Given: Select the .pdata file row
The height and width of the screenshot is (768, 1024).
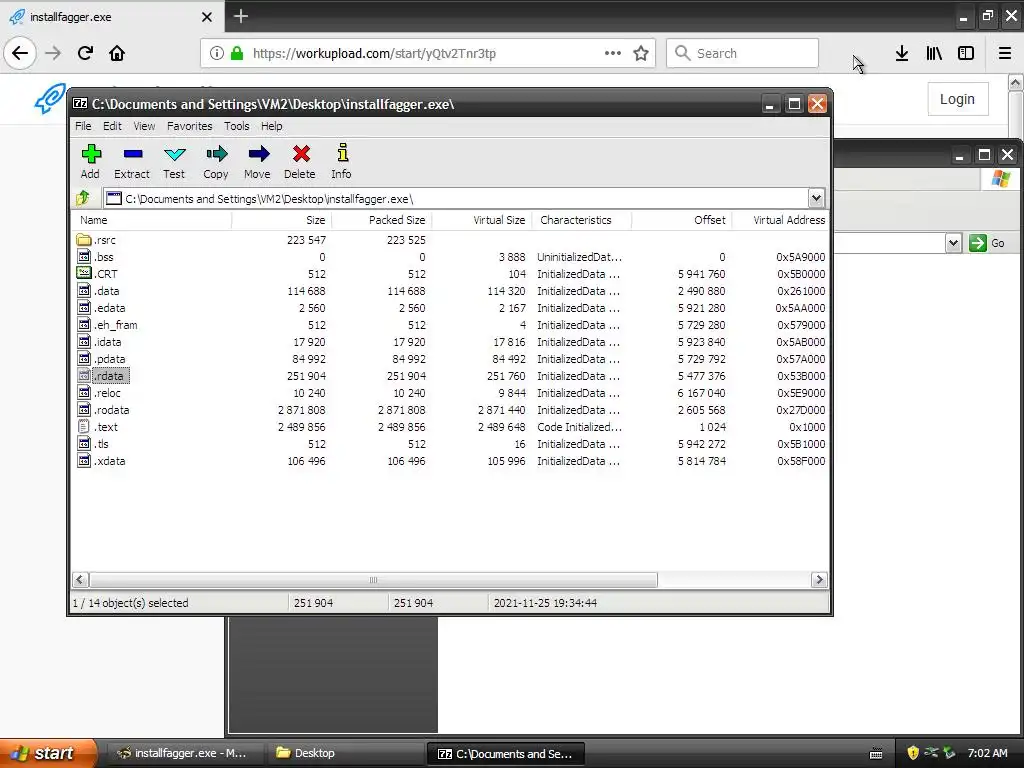Looking at the screenshot, I should click(451, 359).
